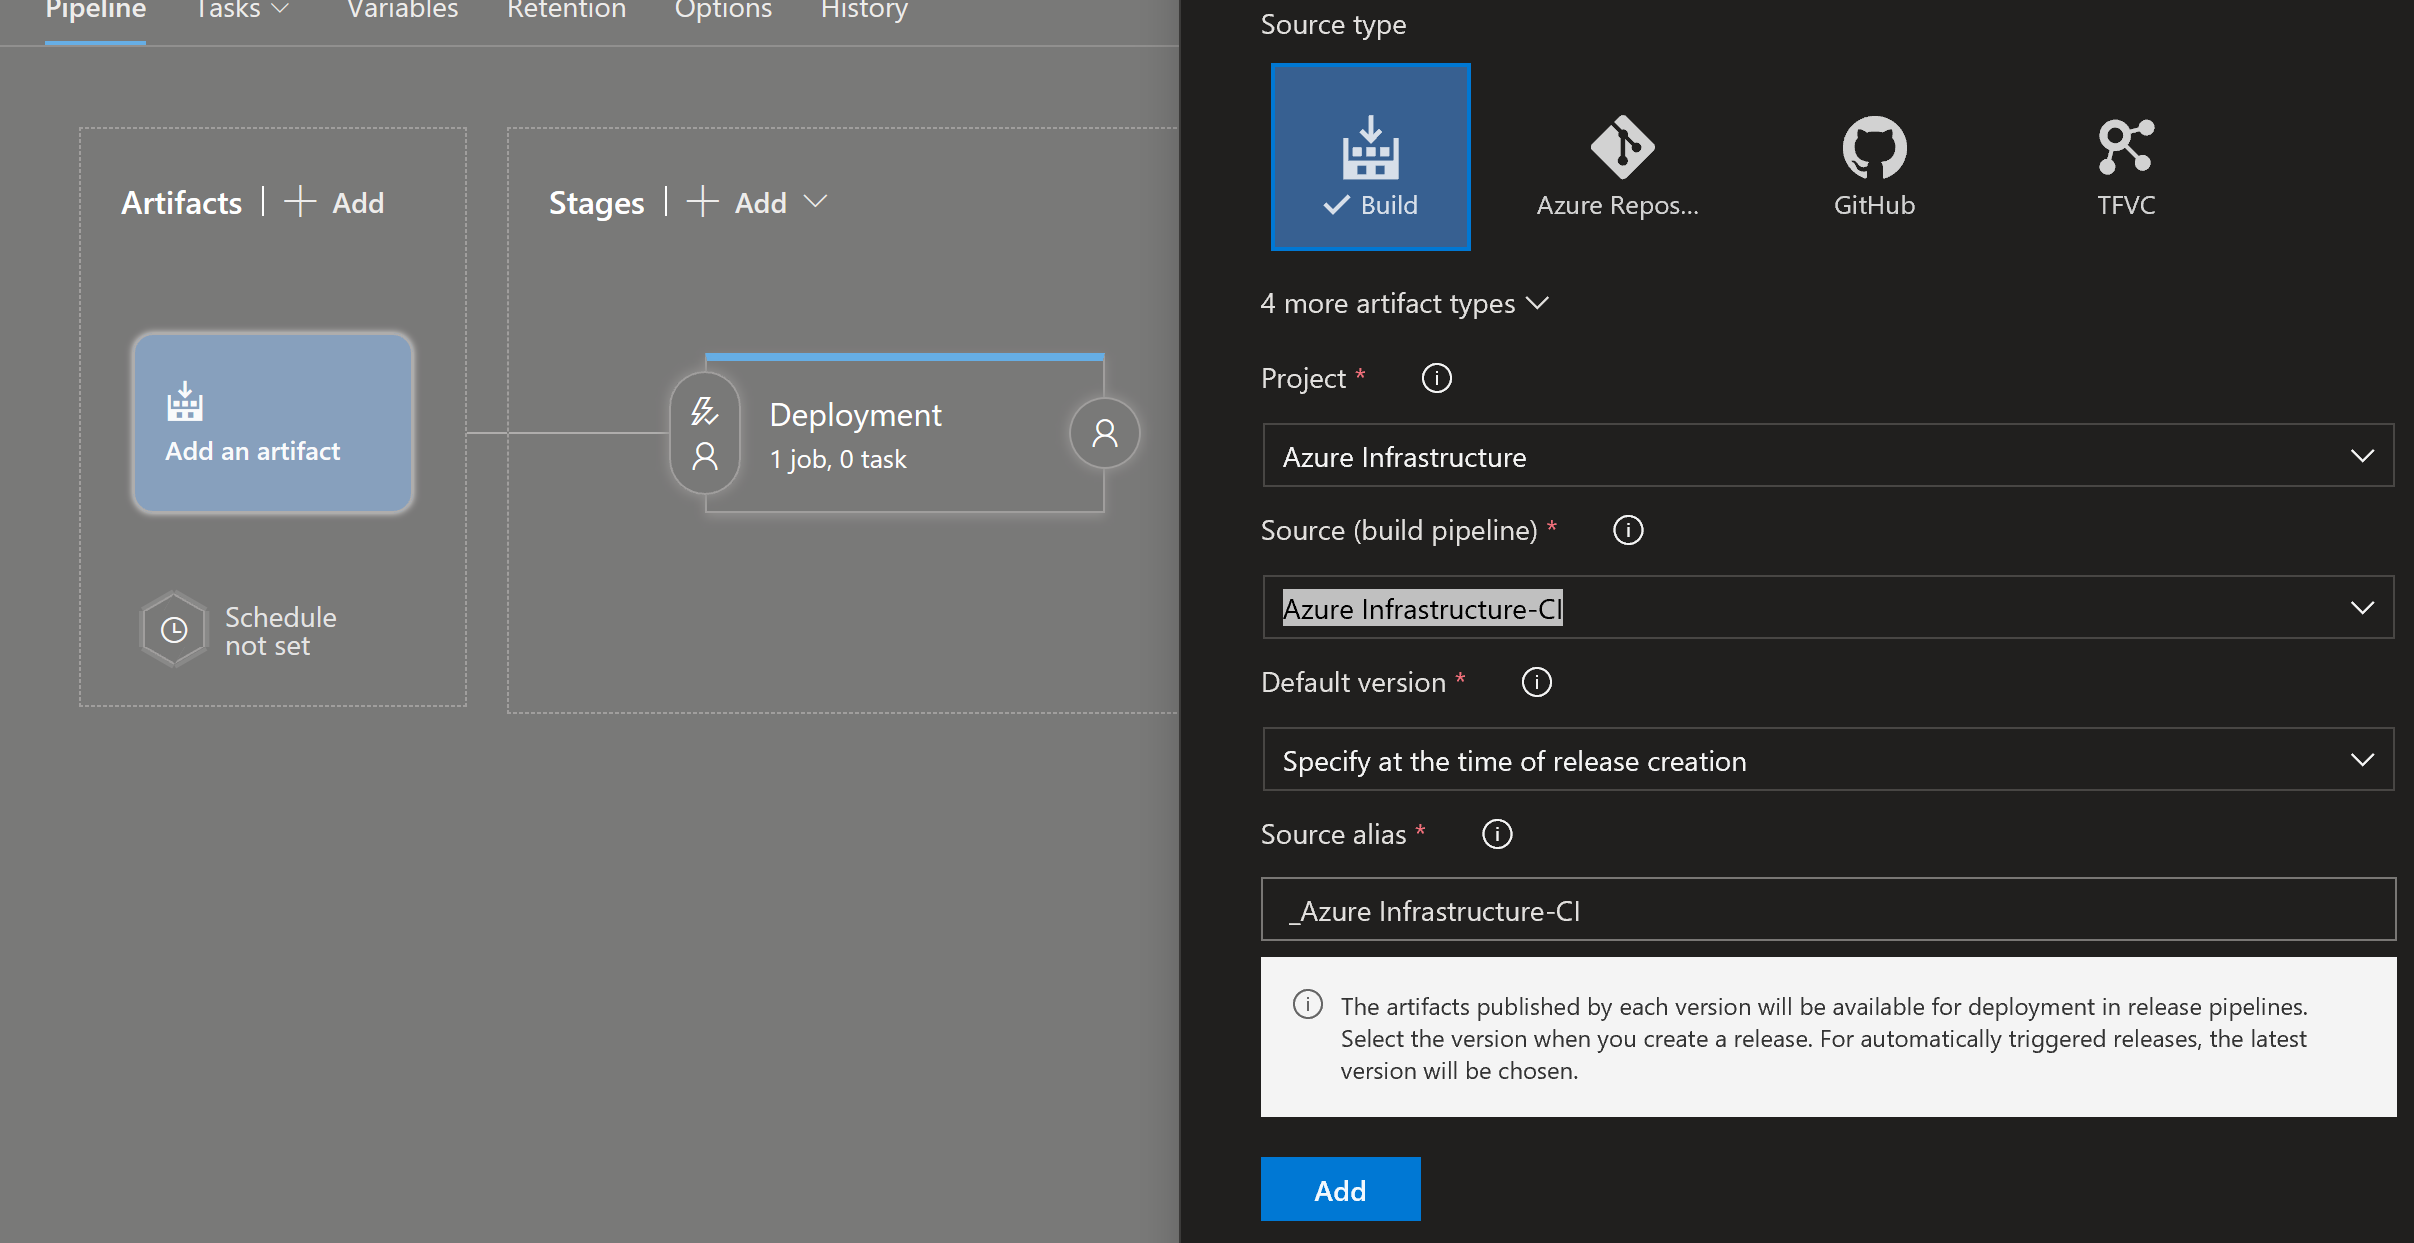Image resolution: width=2414 pixels, height=1243 pixels.
Task: Switch to the History tab
Action: tap(864, 10)
